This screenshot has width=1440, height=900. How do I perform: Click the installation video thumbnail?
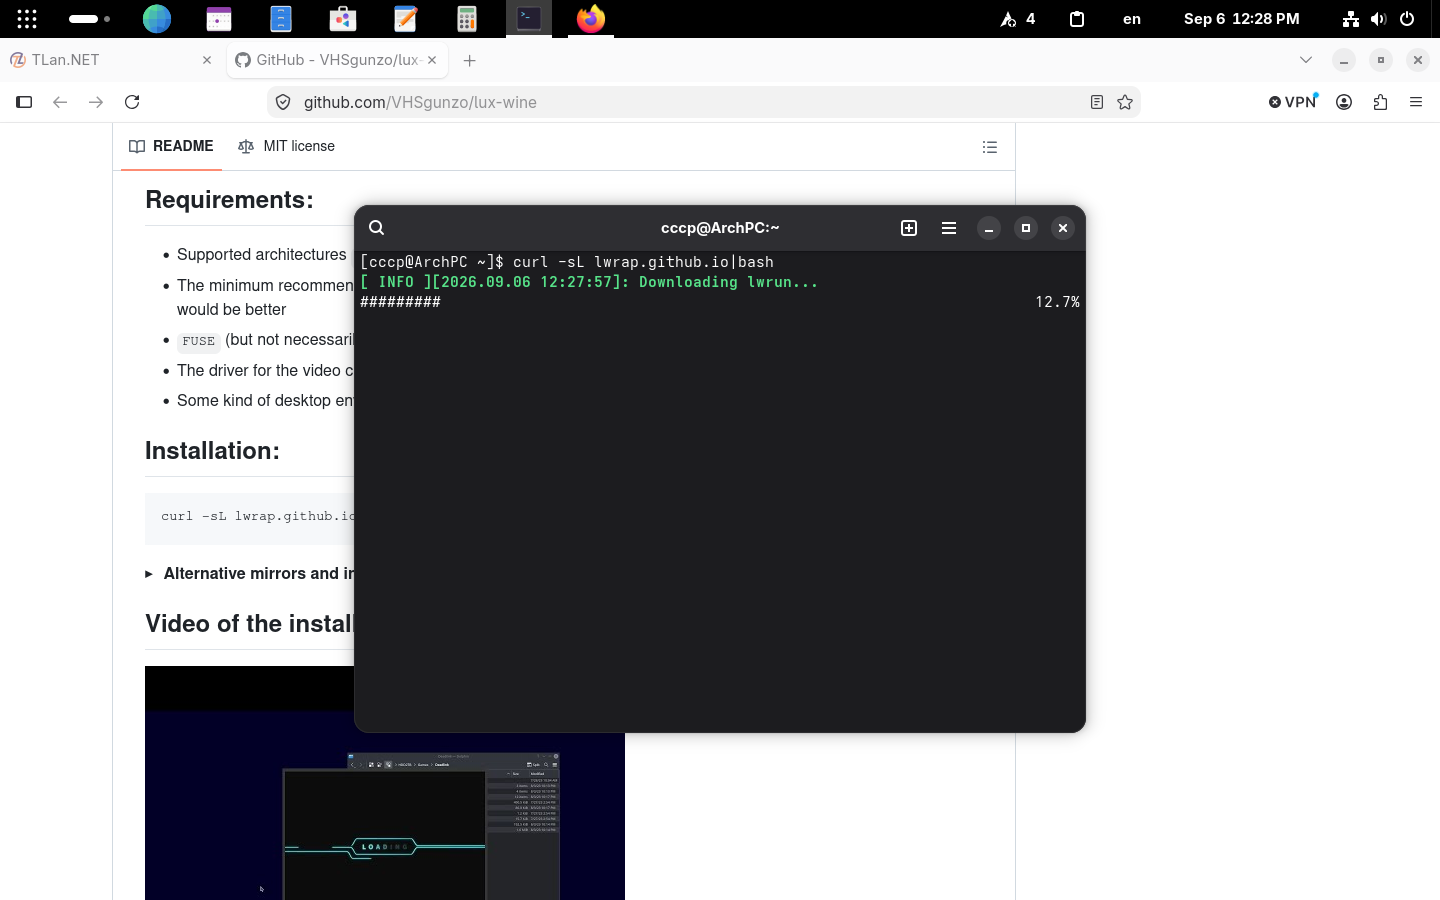385,783
